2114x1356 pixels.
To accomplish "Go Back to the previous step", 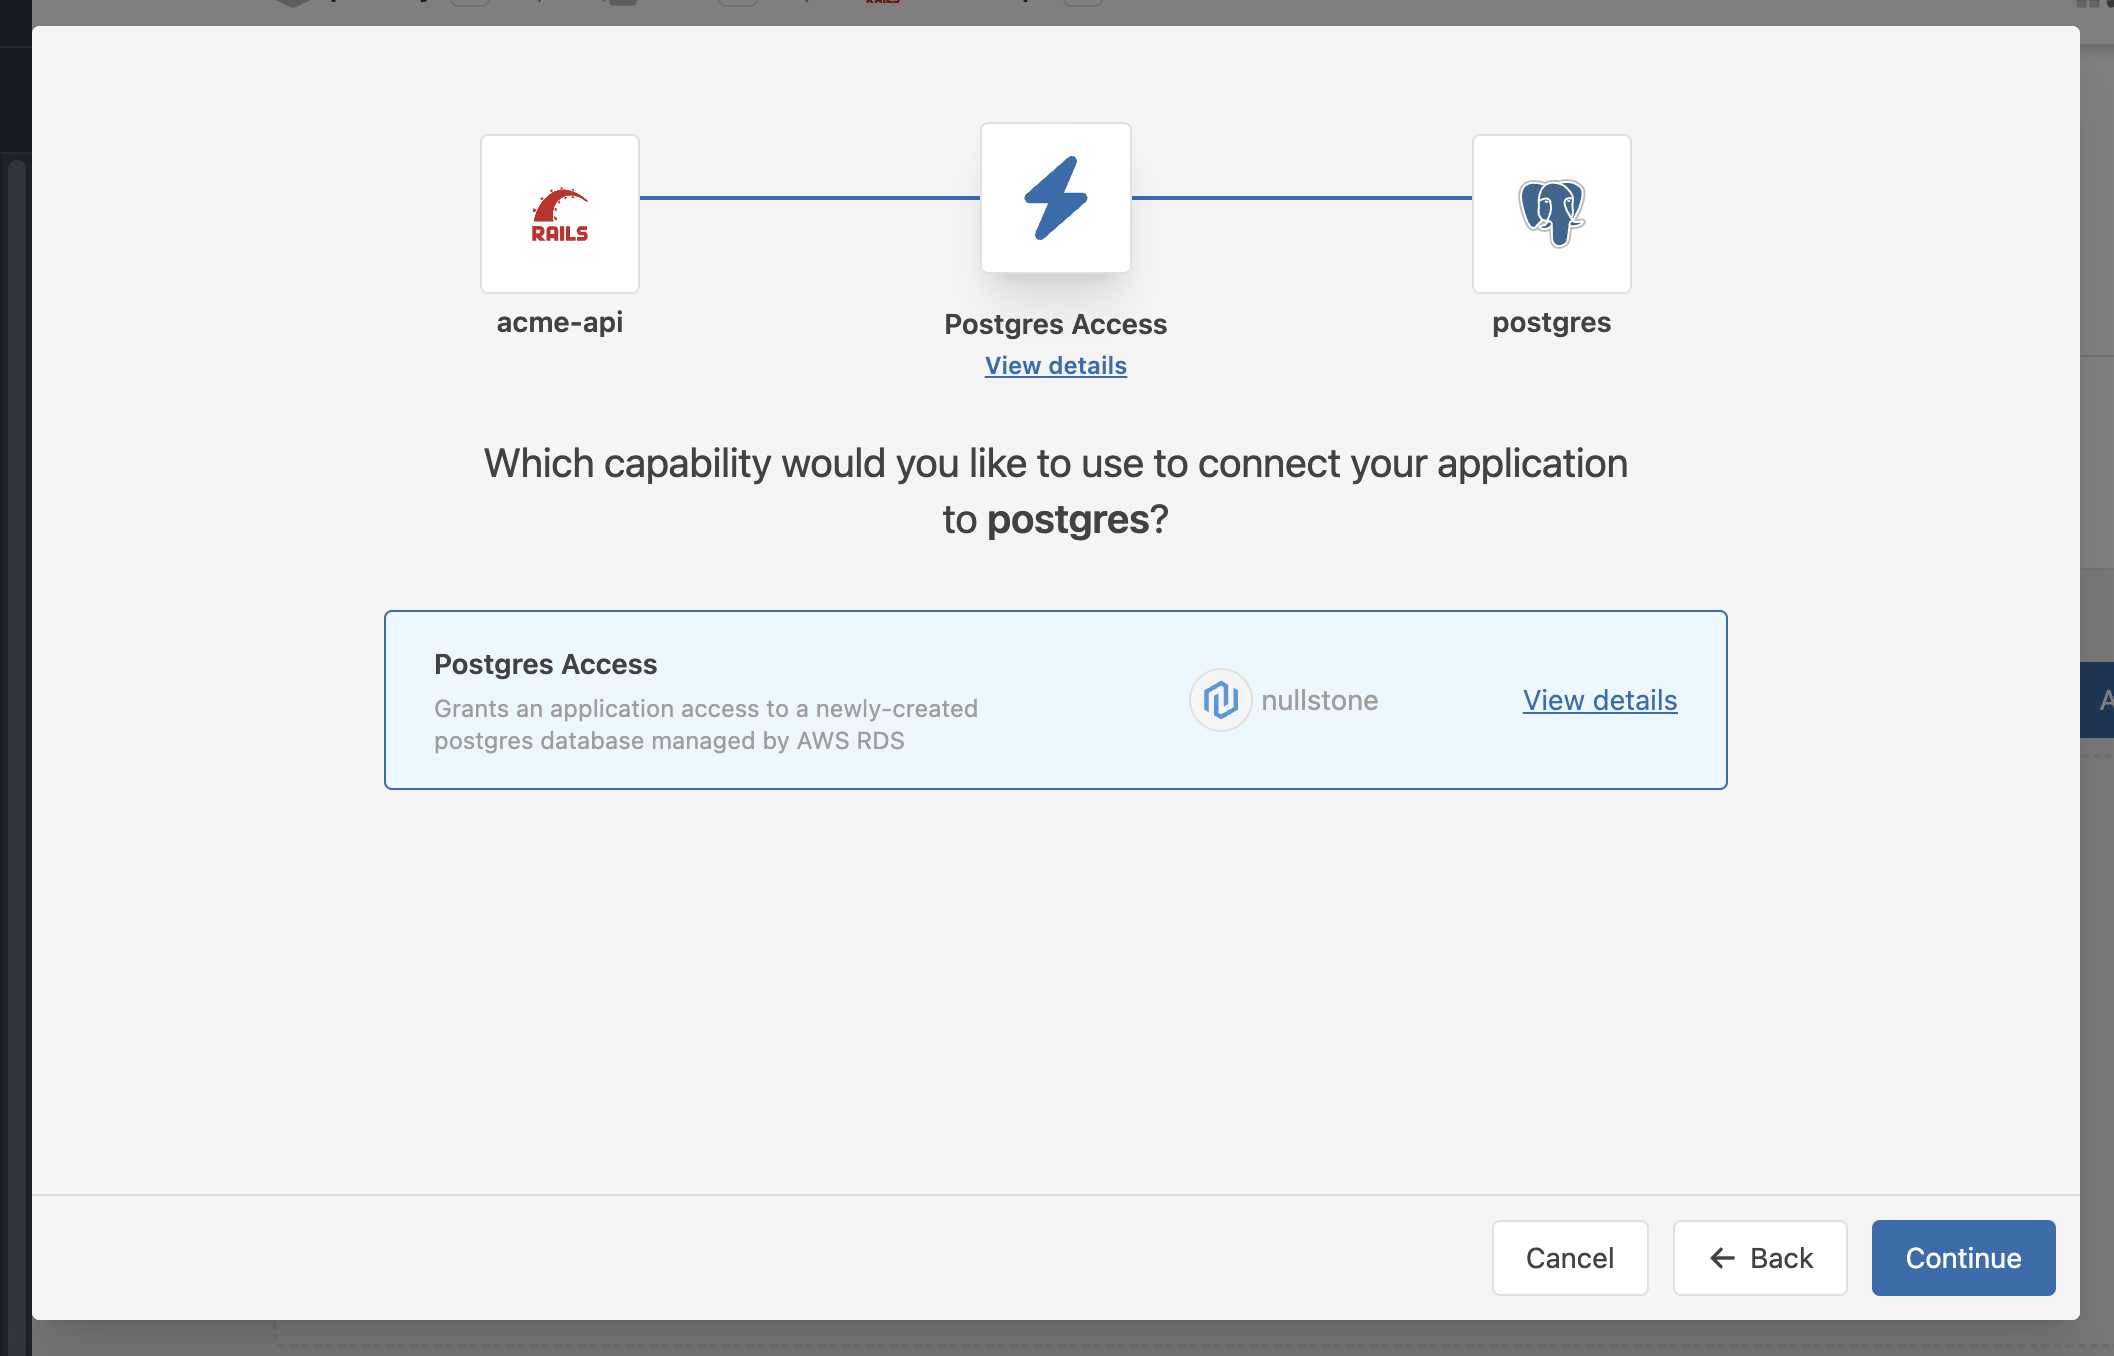I will tap(1760, 1258).
